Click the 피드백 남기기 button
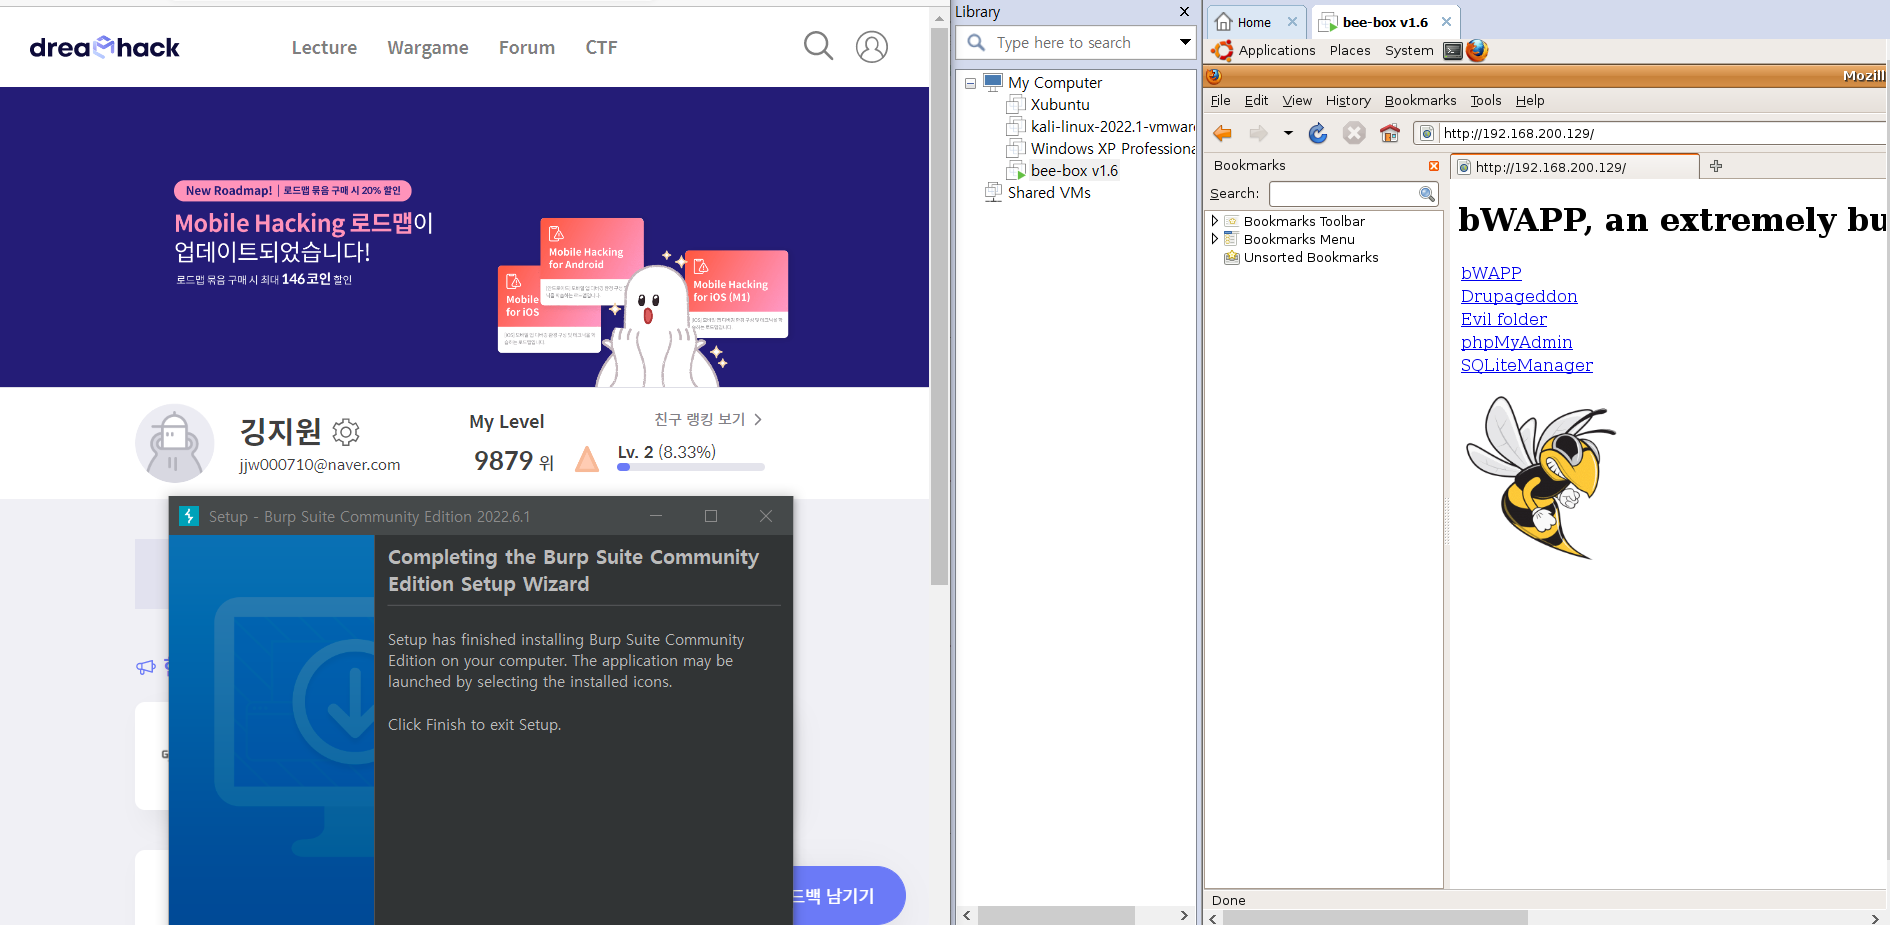 pos(849,895)
